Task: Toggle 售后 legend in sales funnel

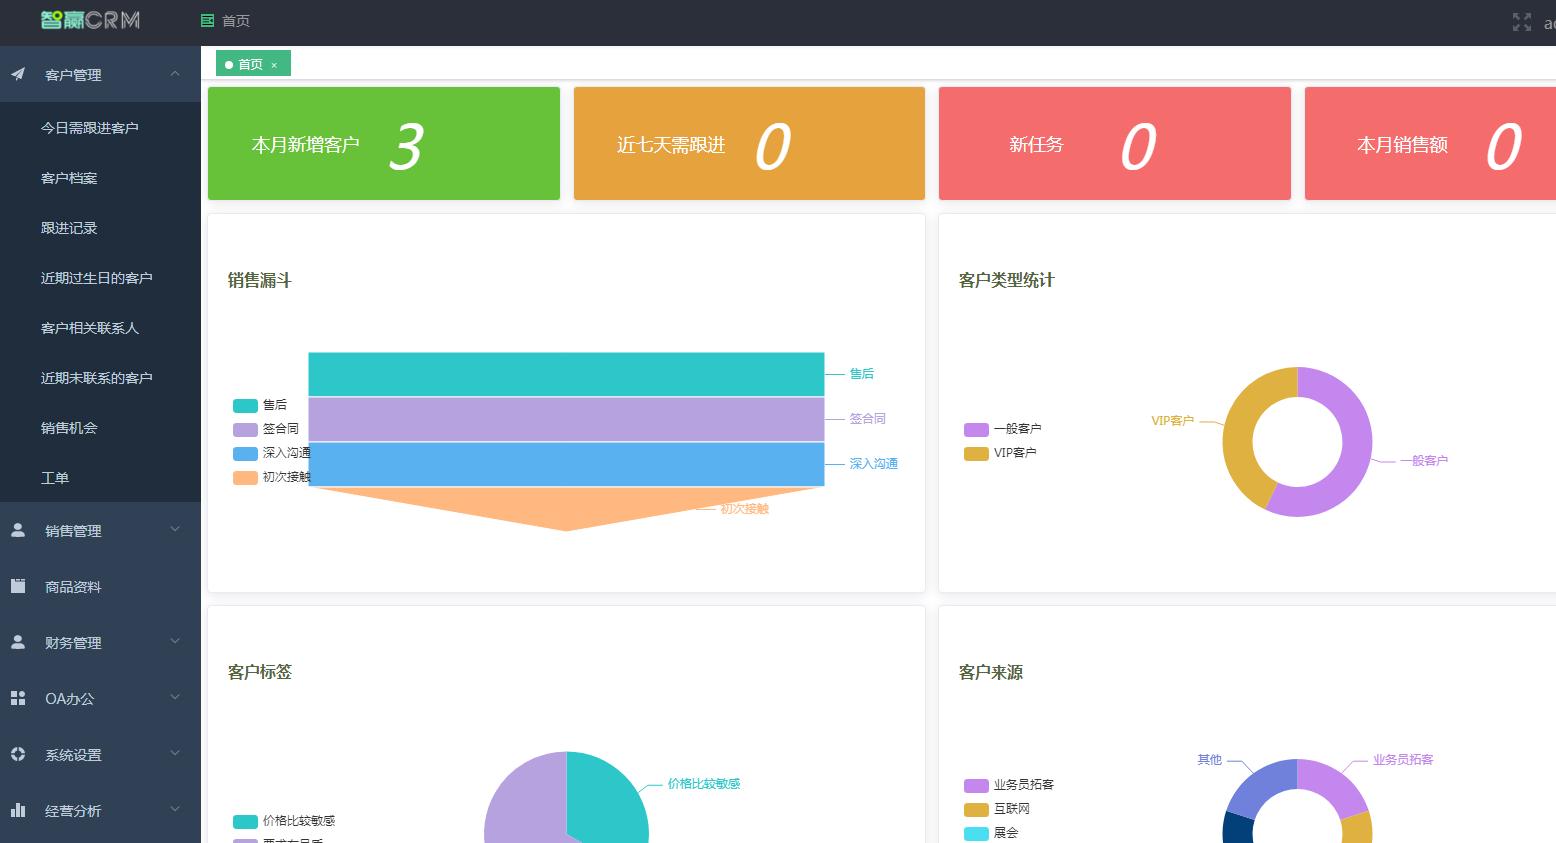Action: pos(260,405)
